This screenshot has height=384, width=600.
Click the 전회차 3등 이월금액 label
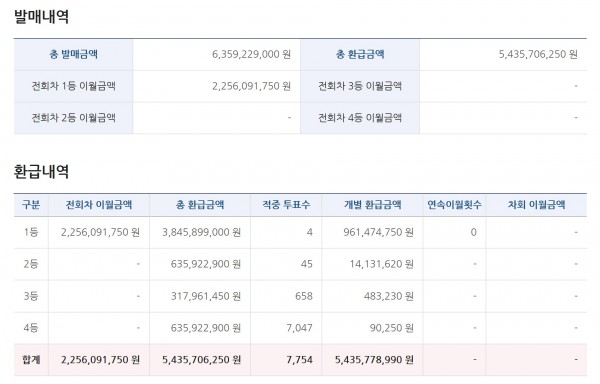point(360,86)
